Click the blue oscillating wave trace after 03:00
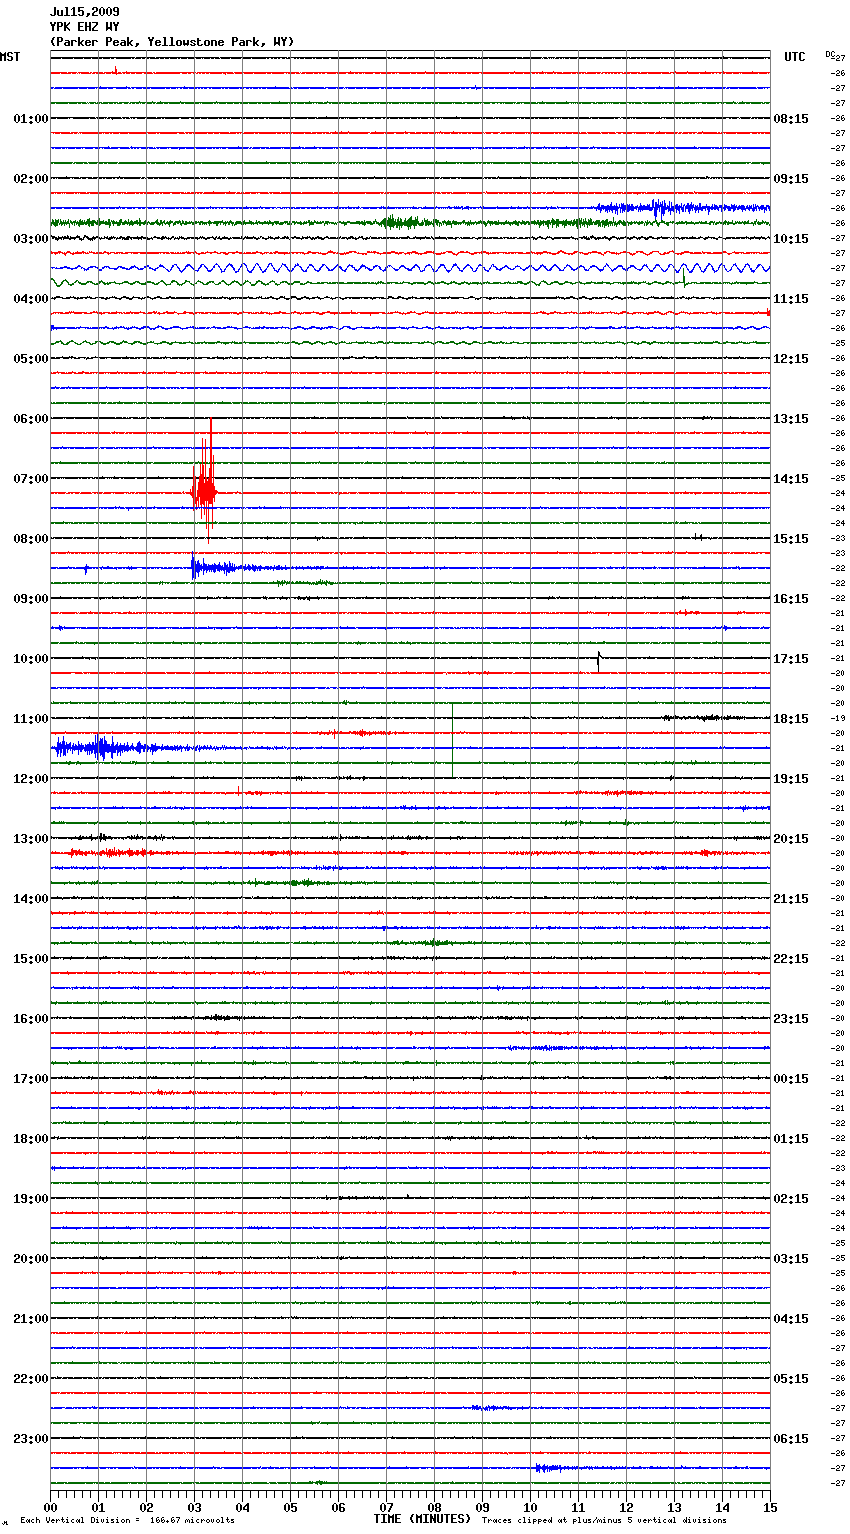The width and height of the screenshot is (850, 1534). pyautogui.click(x=410, y=268)
